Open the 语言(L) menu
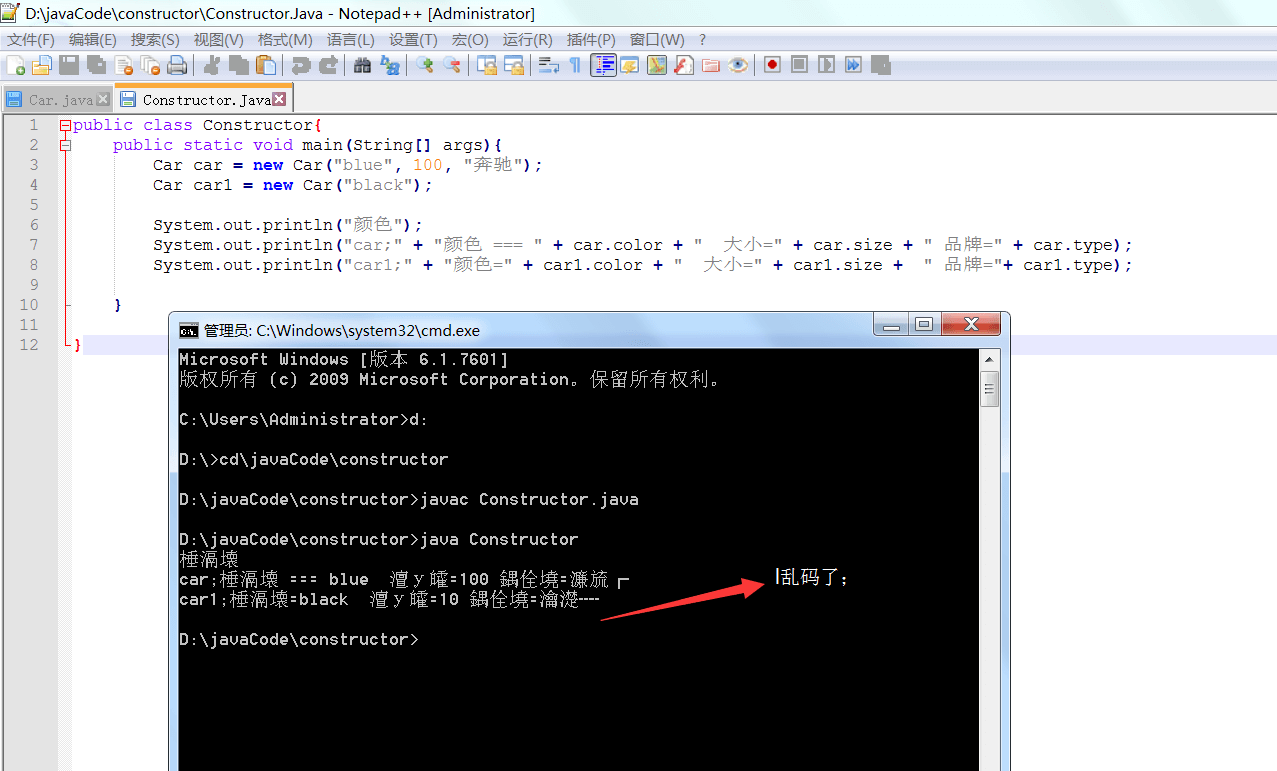 point(351,40)
